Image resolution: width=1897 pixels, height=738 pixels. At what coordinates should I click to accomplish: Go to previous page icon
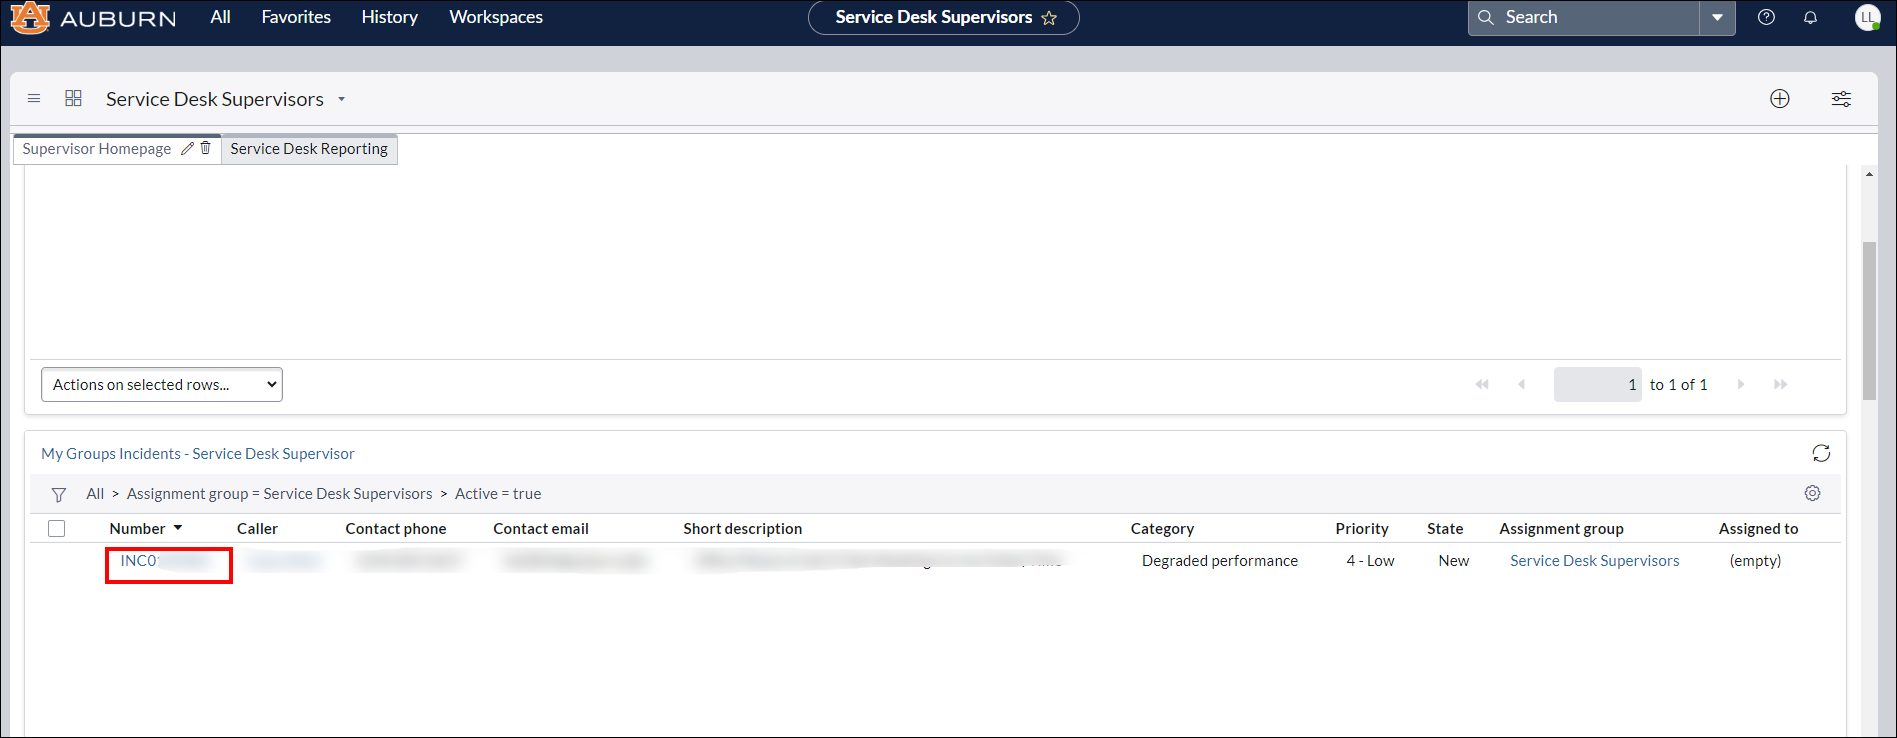click(1521, 384)
